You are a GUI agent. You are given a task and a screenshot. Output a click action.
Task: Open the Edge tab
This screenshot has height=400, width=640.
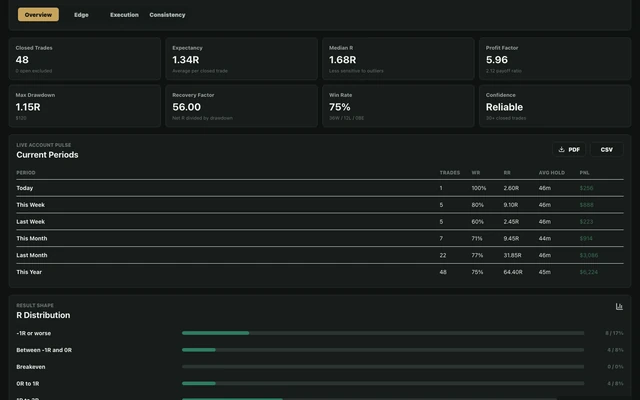tap(81, 15)
